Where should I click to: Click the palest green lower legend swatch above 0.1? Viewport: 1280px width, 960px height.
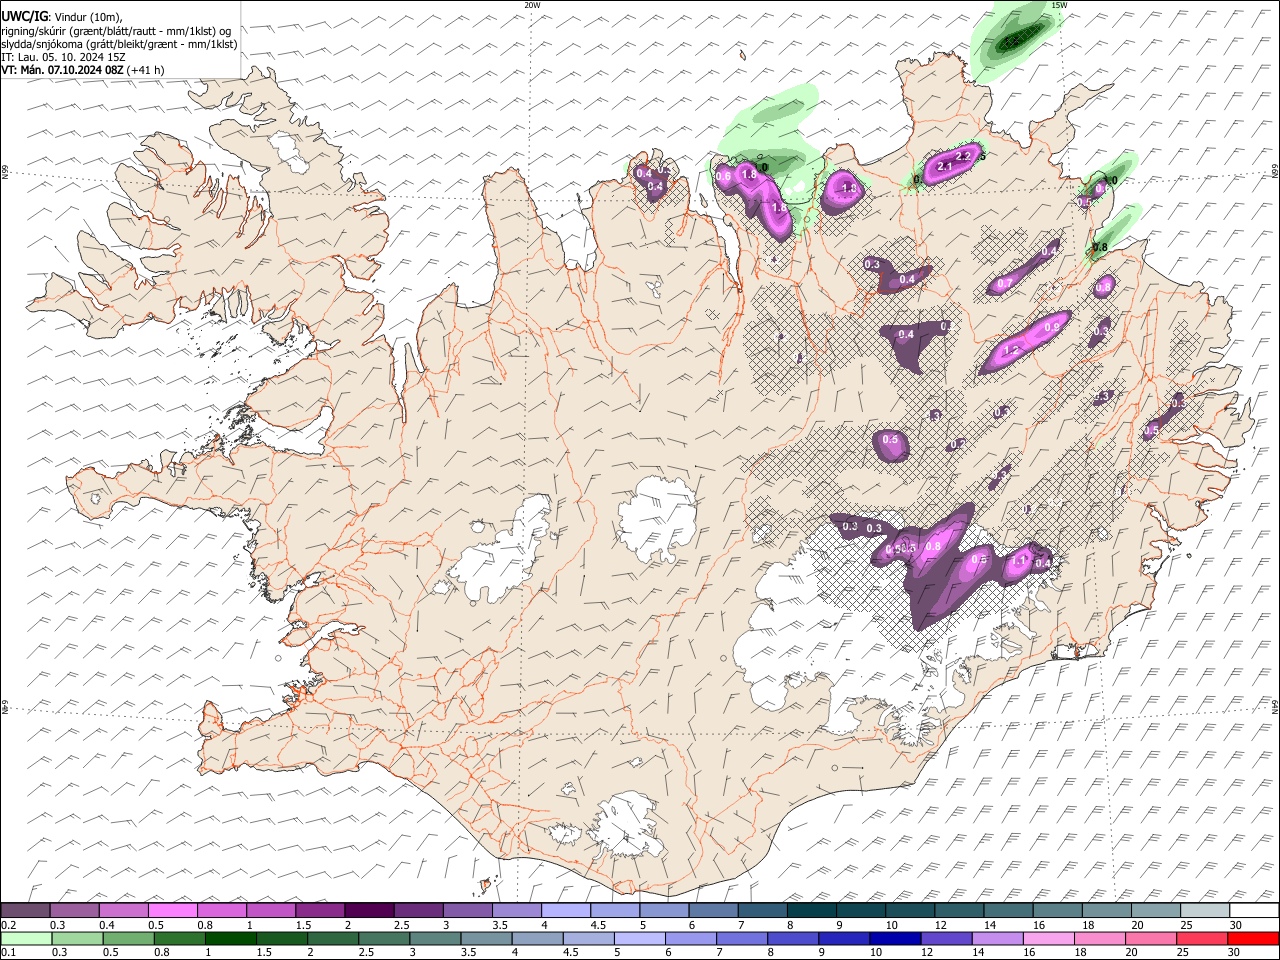pyautogui.click(x=26, y=939)
